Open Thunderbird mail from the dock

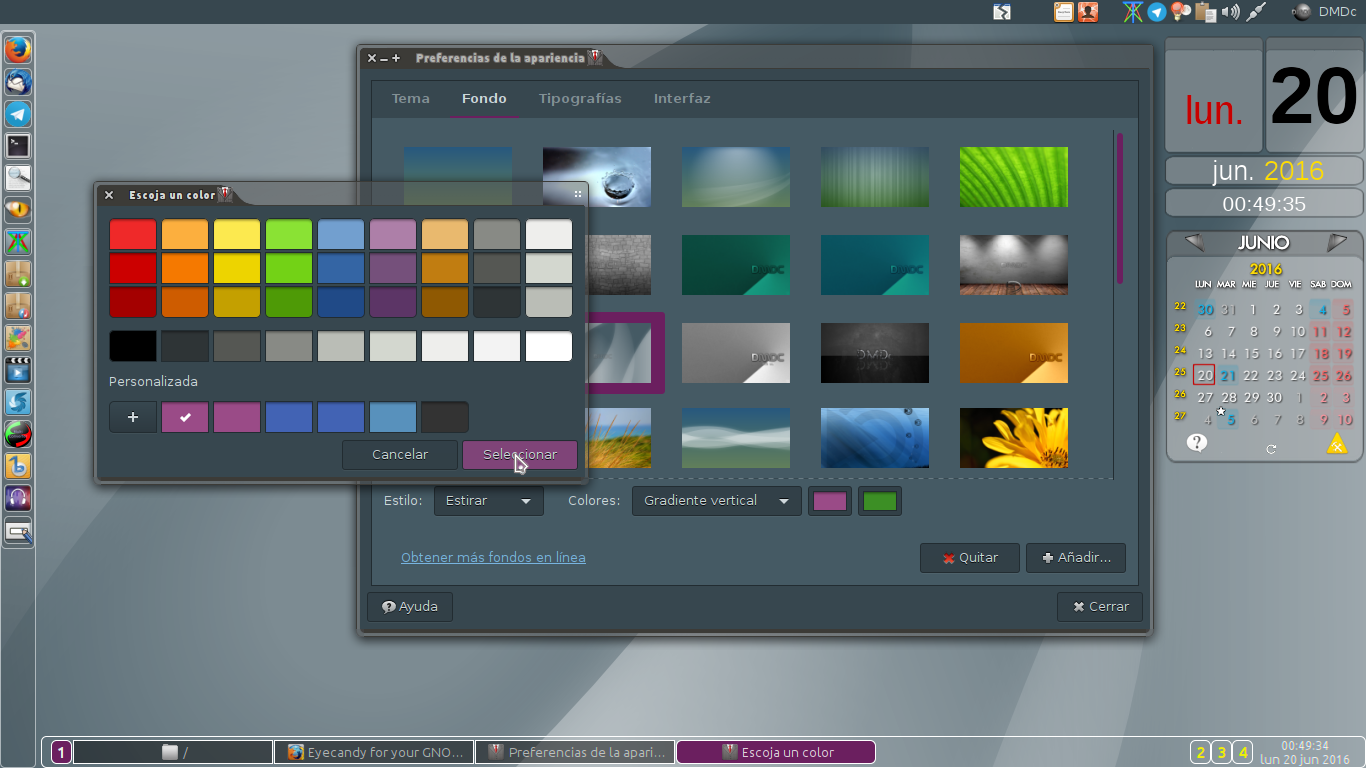[x=18, y=81]
